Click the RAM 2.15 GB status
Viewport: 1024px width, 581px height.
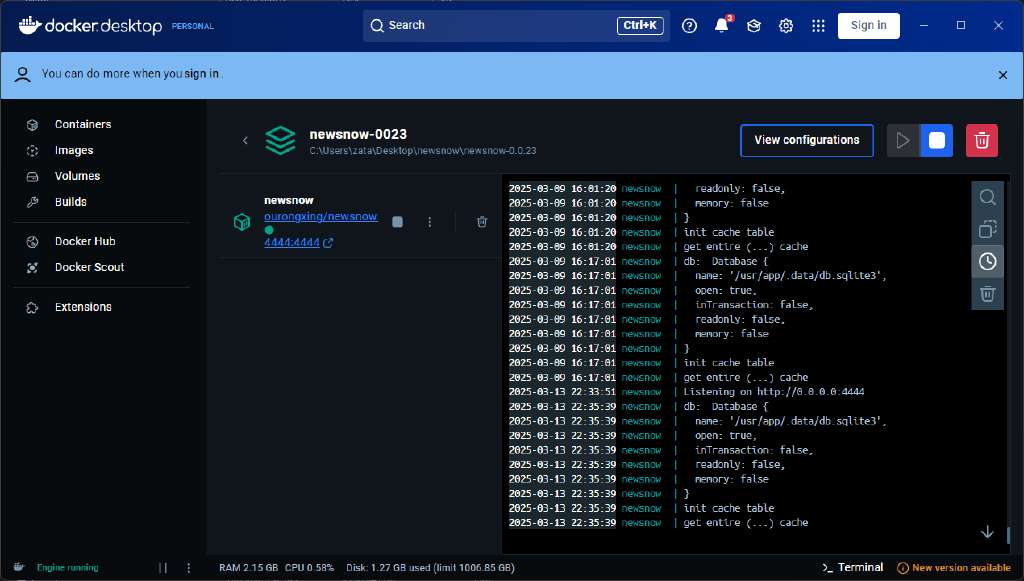tap(248, 568)
